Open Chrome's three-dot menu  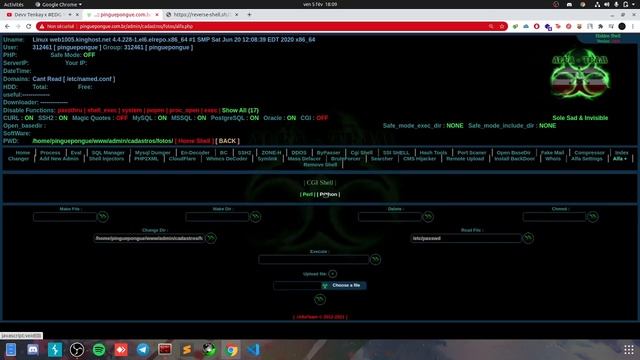coord(633,27)
